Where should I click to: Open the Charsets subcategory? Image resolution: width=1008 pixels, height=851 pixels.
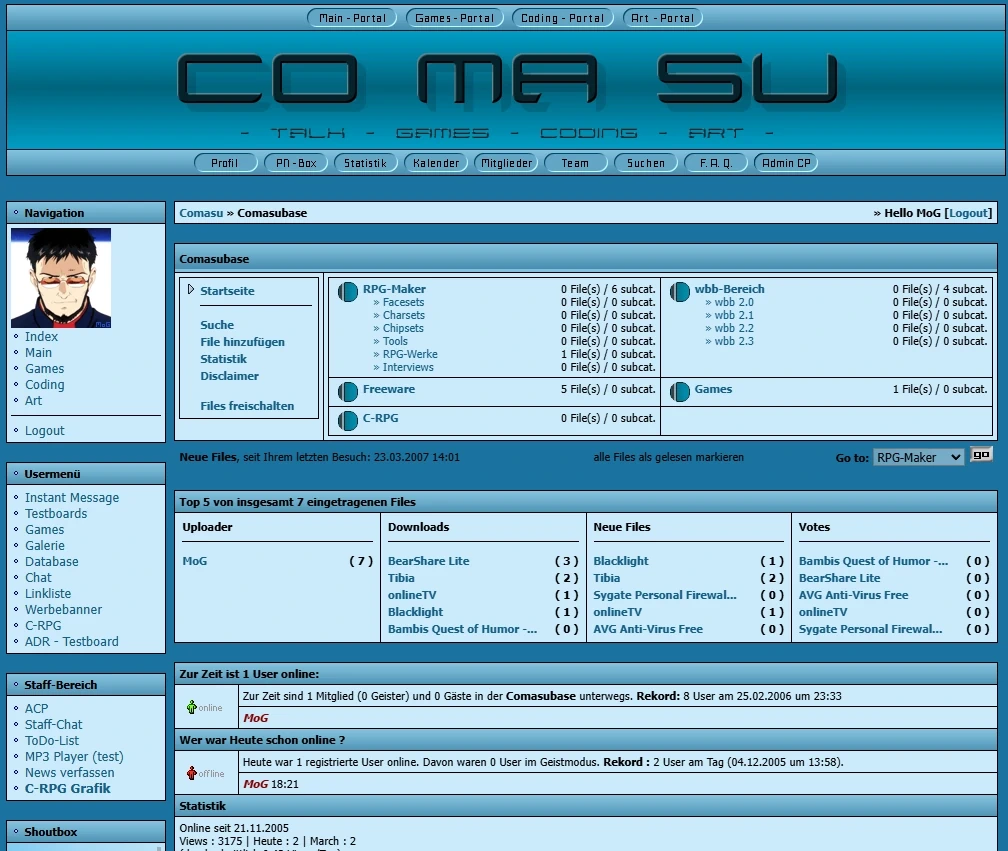404,315
